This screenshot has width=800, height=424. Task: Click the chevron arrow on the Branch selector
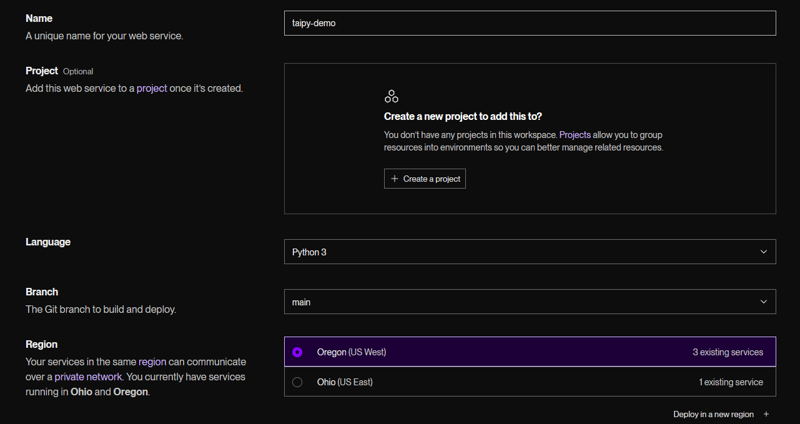point(764,302)
